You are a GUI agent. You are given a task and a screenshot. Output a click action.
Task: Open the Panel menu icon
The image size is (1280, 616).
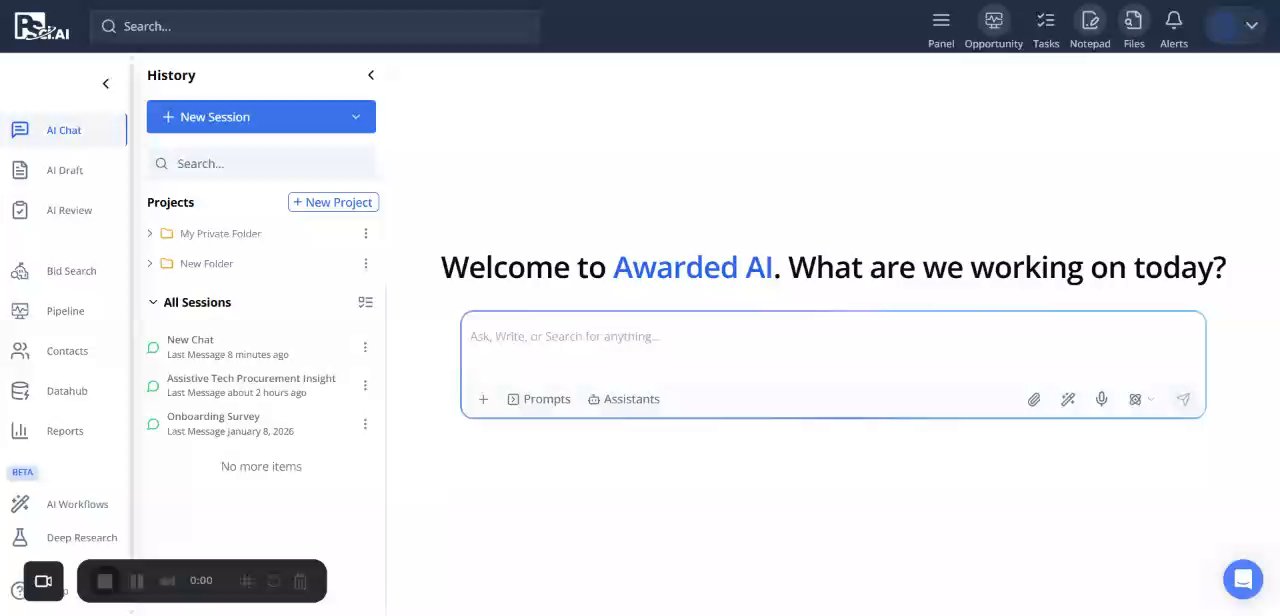point(941,20)
